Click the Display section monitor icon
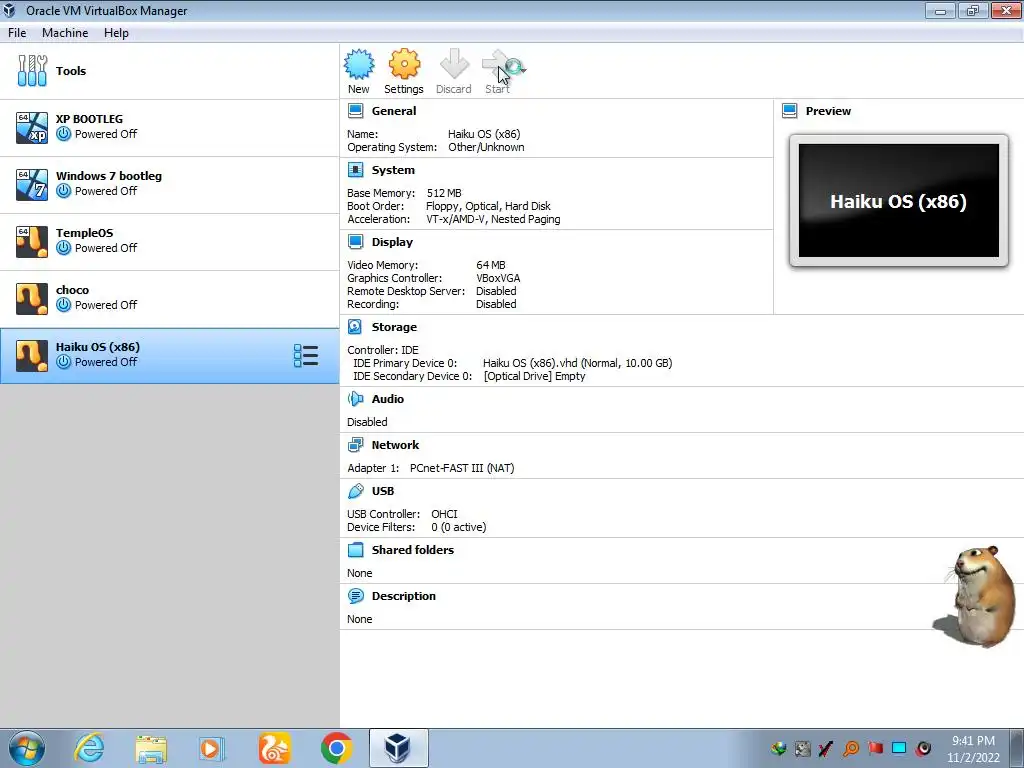1024x768 pixels. coord(355,242)
